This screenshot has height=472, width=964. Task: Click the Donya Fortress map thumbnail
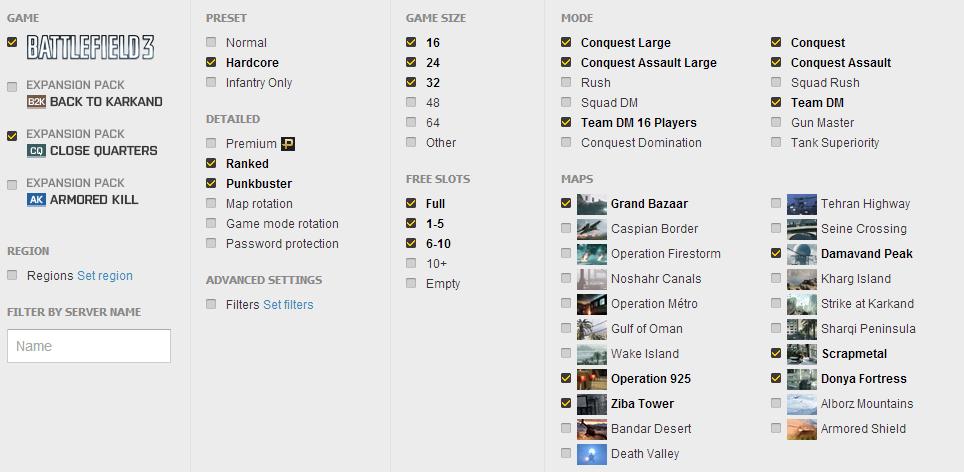[x=802, y=379]
